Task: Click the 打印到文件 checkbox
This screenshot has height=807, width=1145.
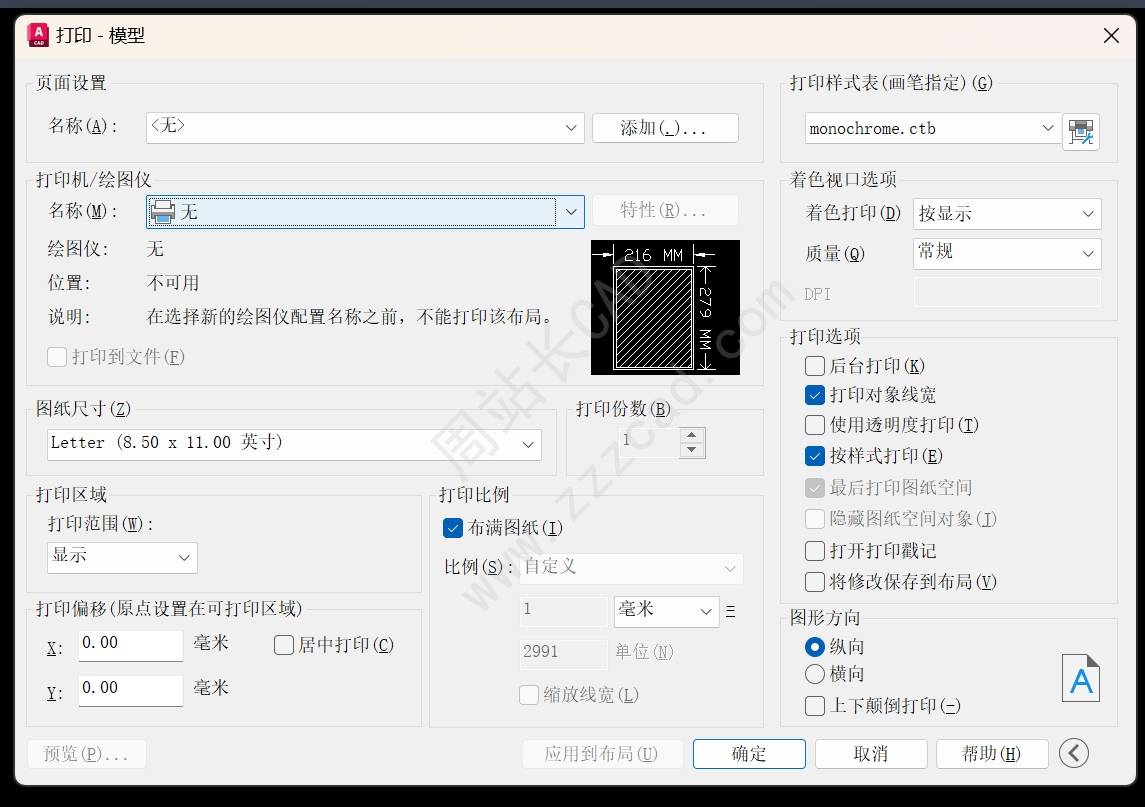Action: coord(57,357)
